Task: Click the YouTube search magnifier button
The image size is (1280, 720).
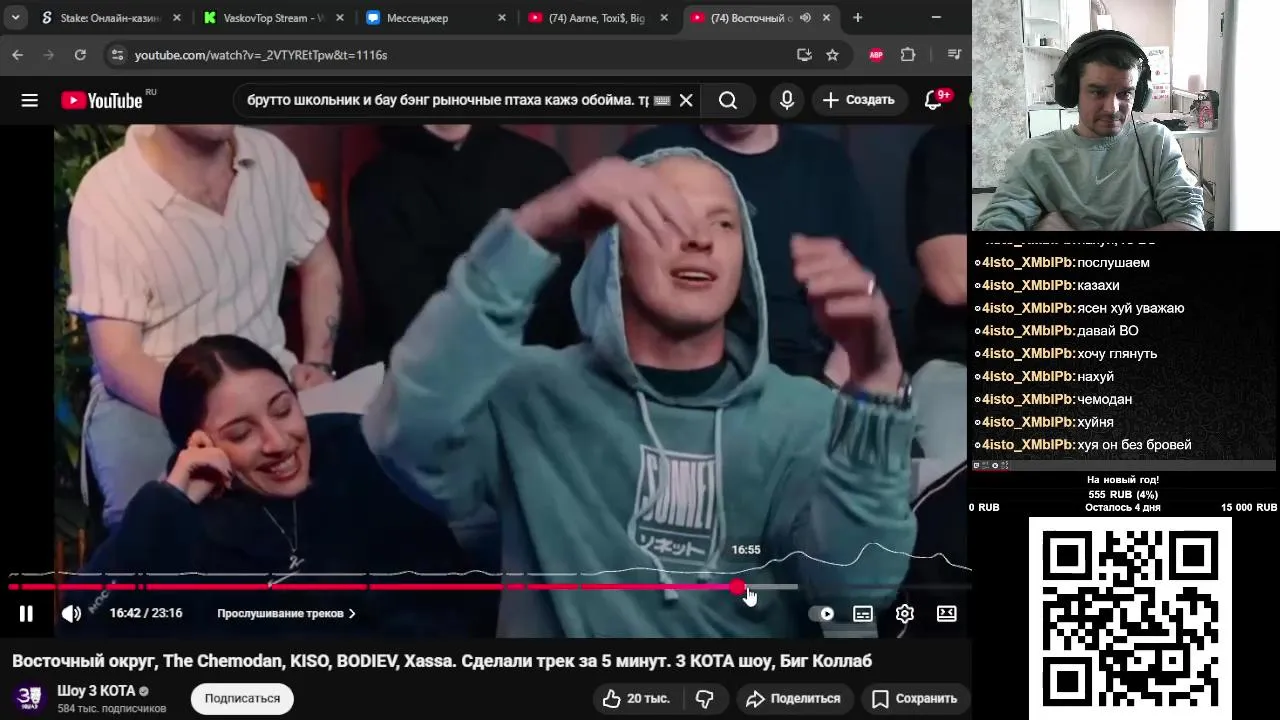Action: 728,100
